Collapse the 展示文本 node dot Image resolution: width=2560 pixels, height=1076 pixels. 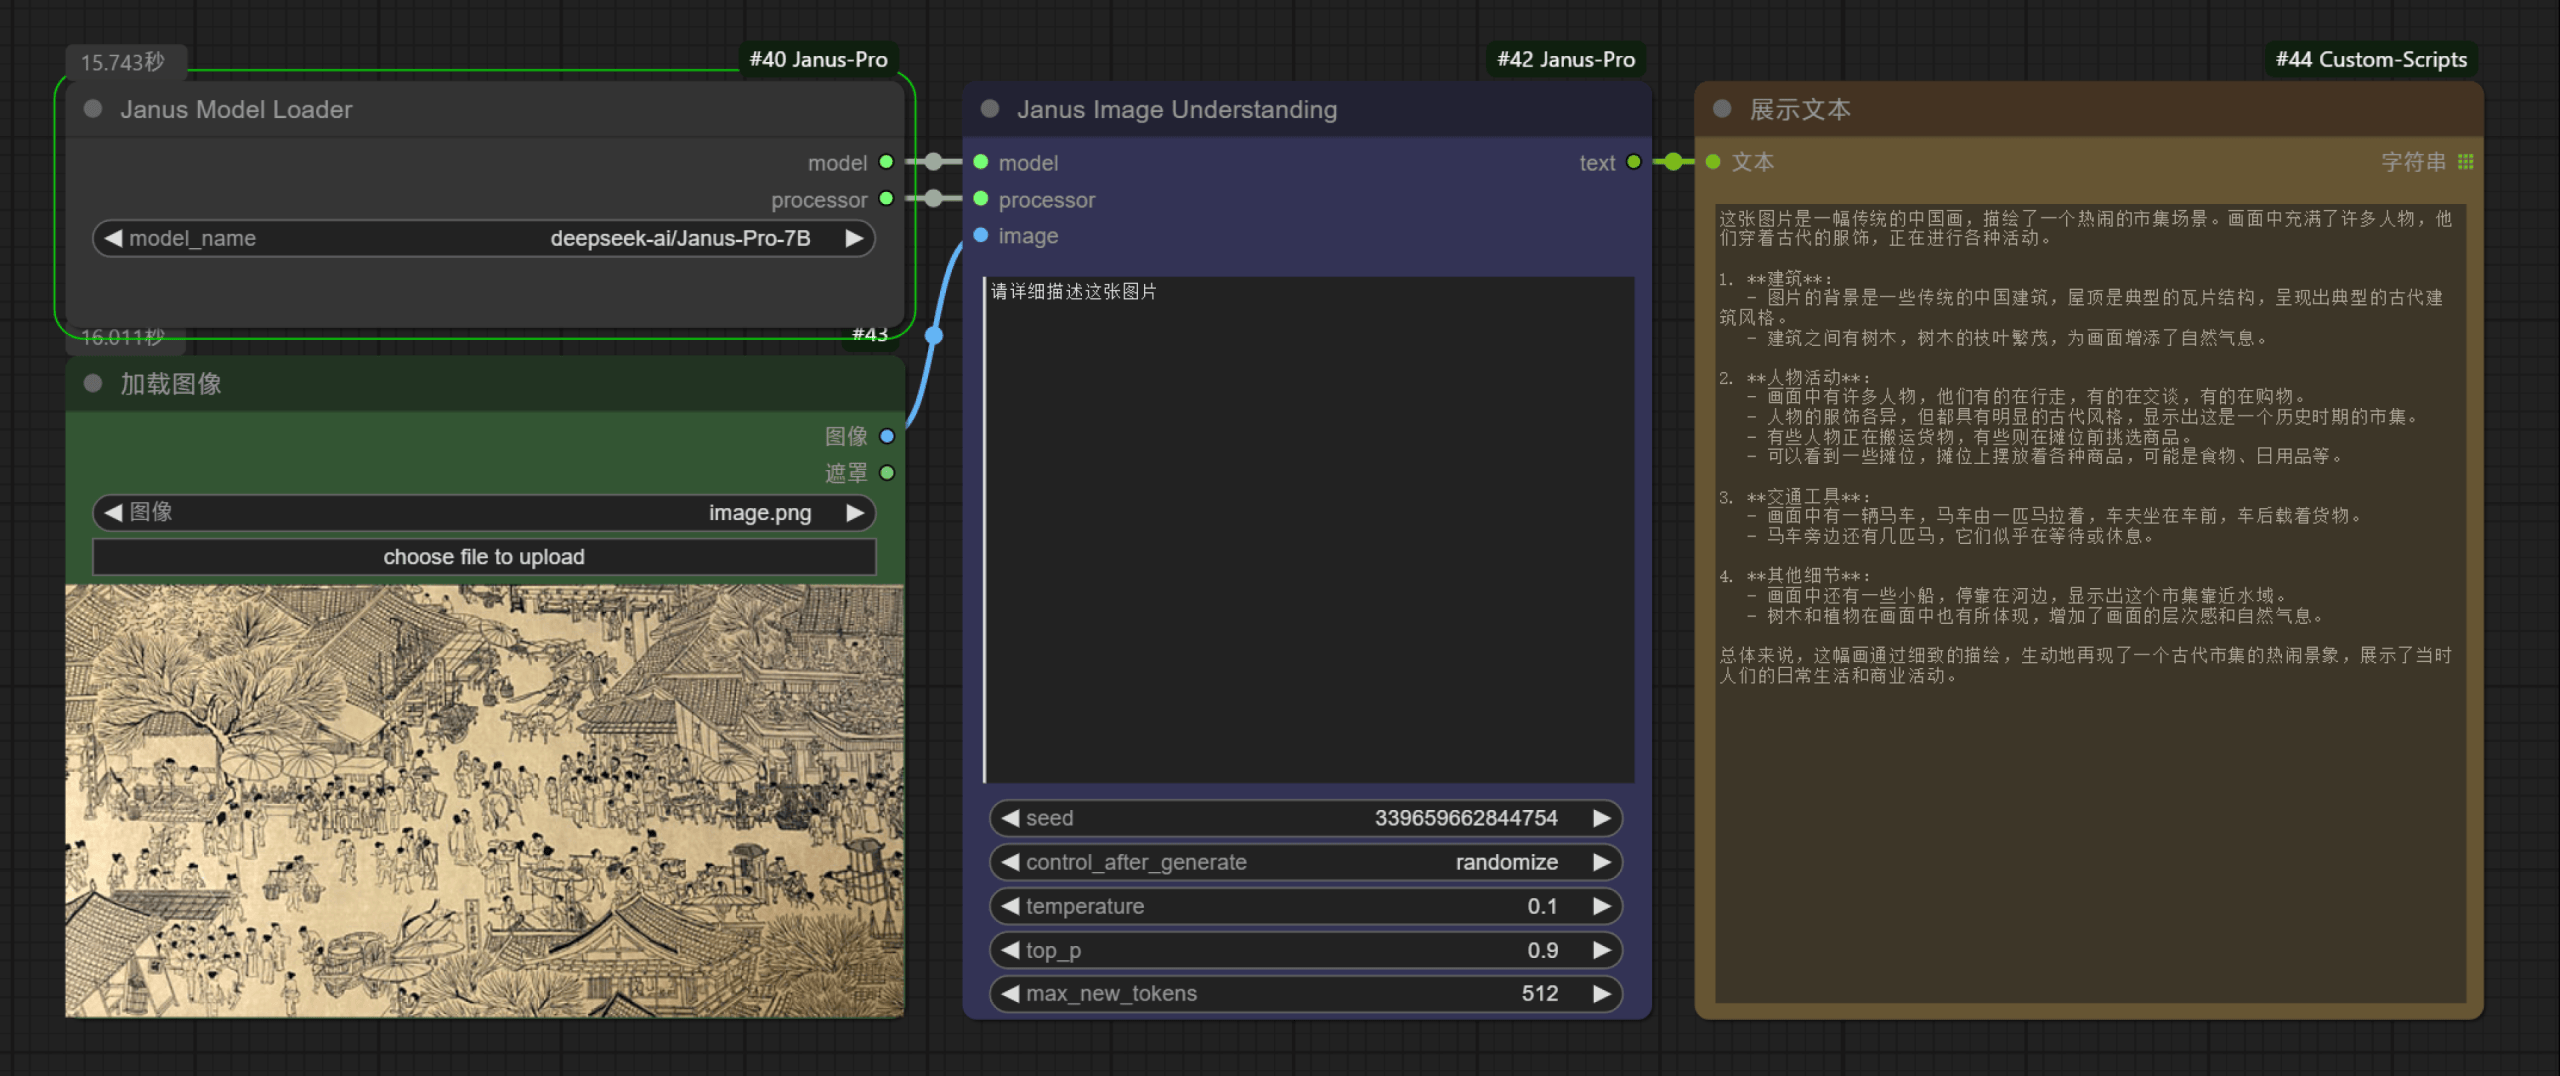point(1722,109)
